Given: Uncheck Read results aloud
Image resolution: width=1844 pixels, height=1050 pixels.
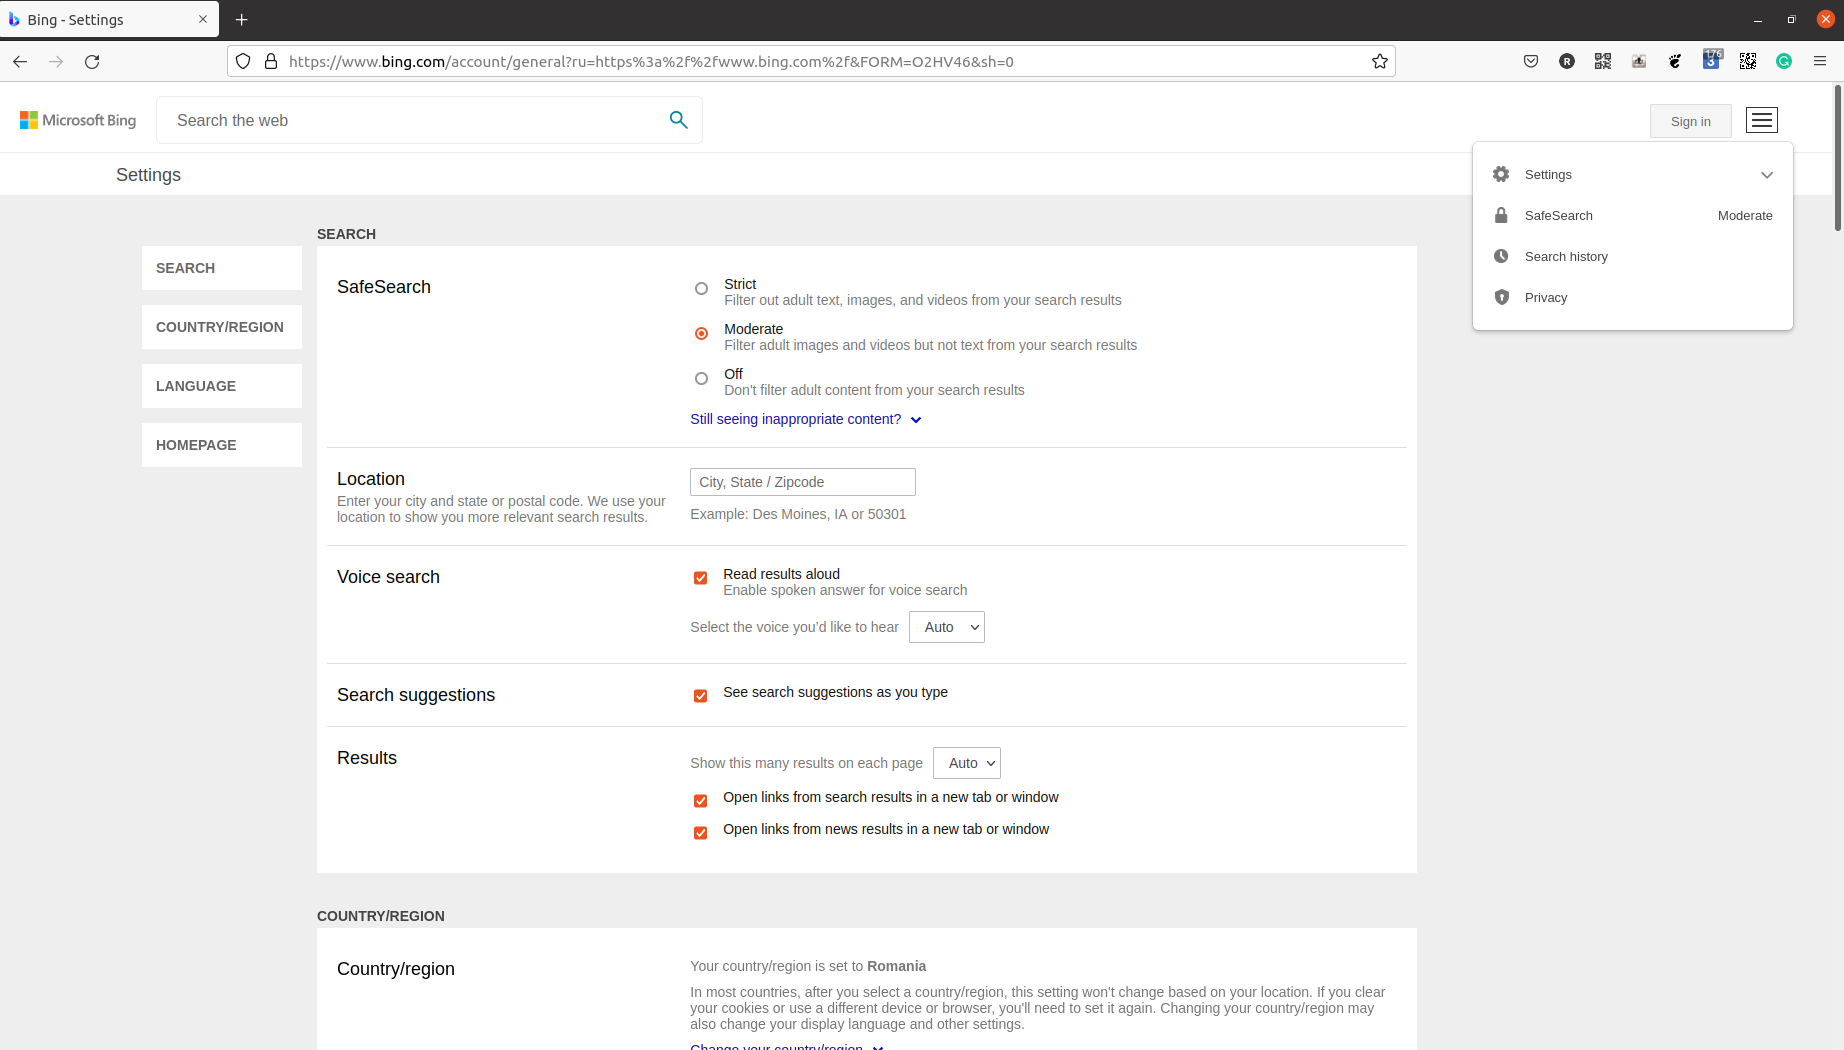Looking at the screenshot, I should tap(700, 578).
